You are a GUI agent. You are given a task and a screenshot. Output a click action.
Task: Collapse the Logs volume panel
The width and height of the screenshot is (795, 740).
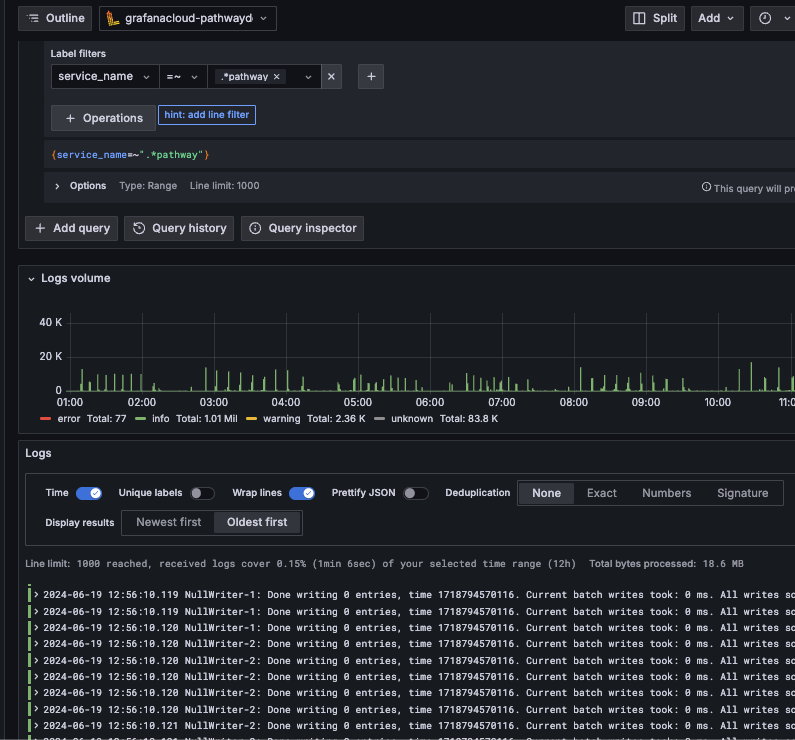[x=31, y=279]
